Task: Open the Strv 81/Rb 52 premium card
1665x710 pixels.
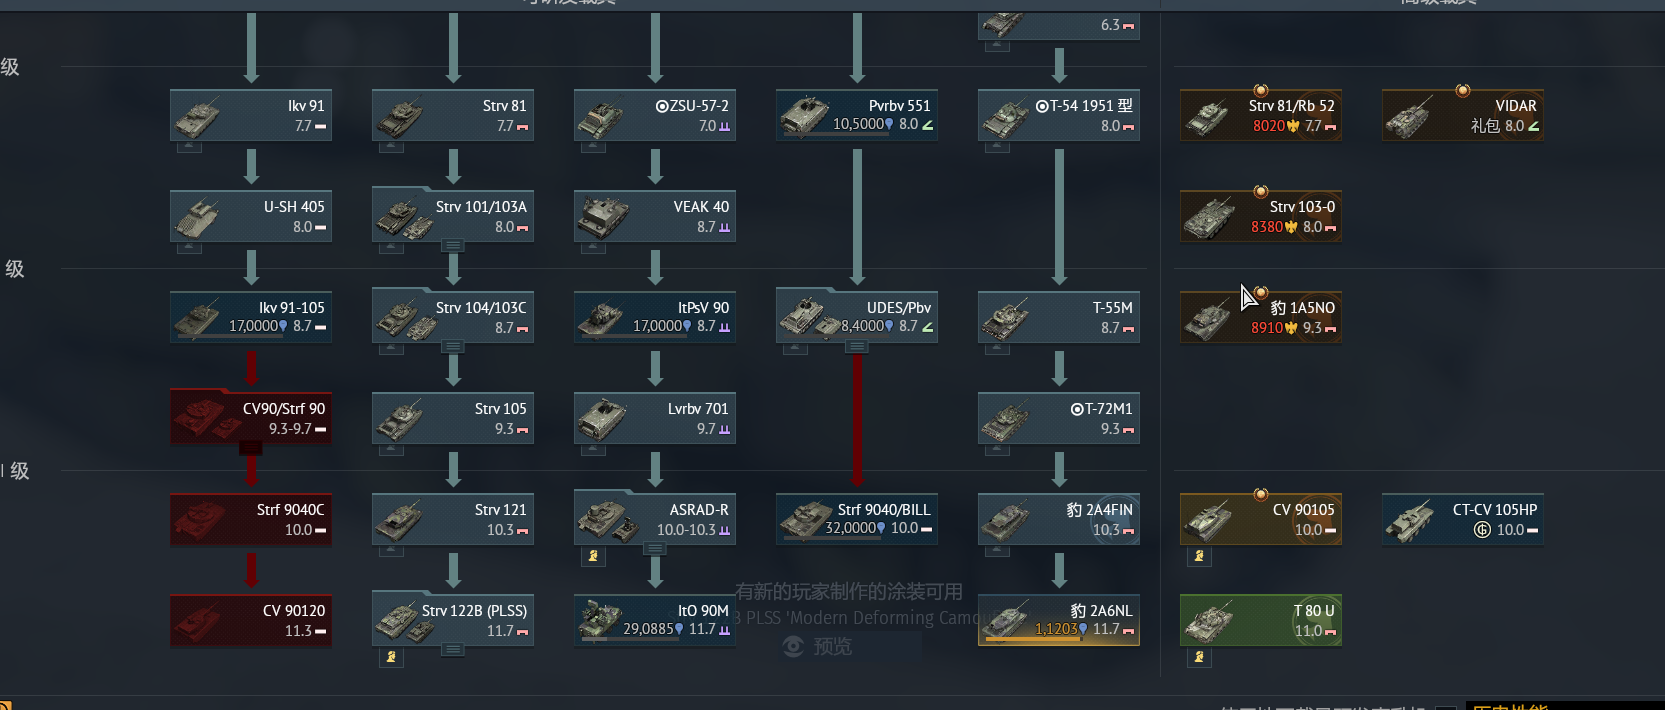Action: tap(1261, 115)
